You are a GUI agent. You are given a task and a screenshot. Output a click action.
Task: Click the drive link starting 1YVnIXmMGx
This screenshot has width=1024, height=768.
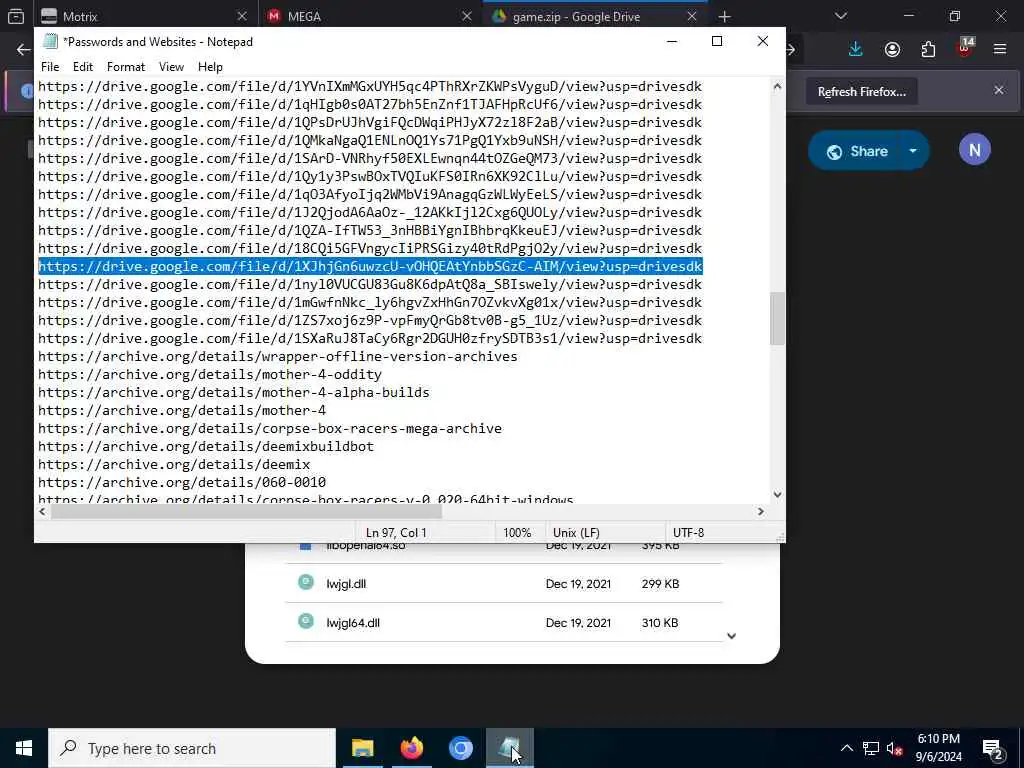tap(370, 86)
